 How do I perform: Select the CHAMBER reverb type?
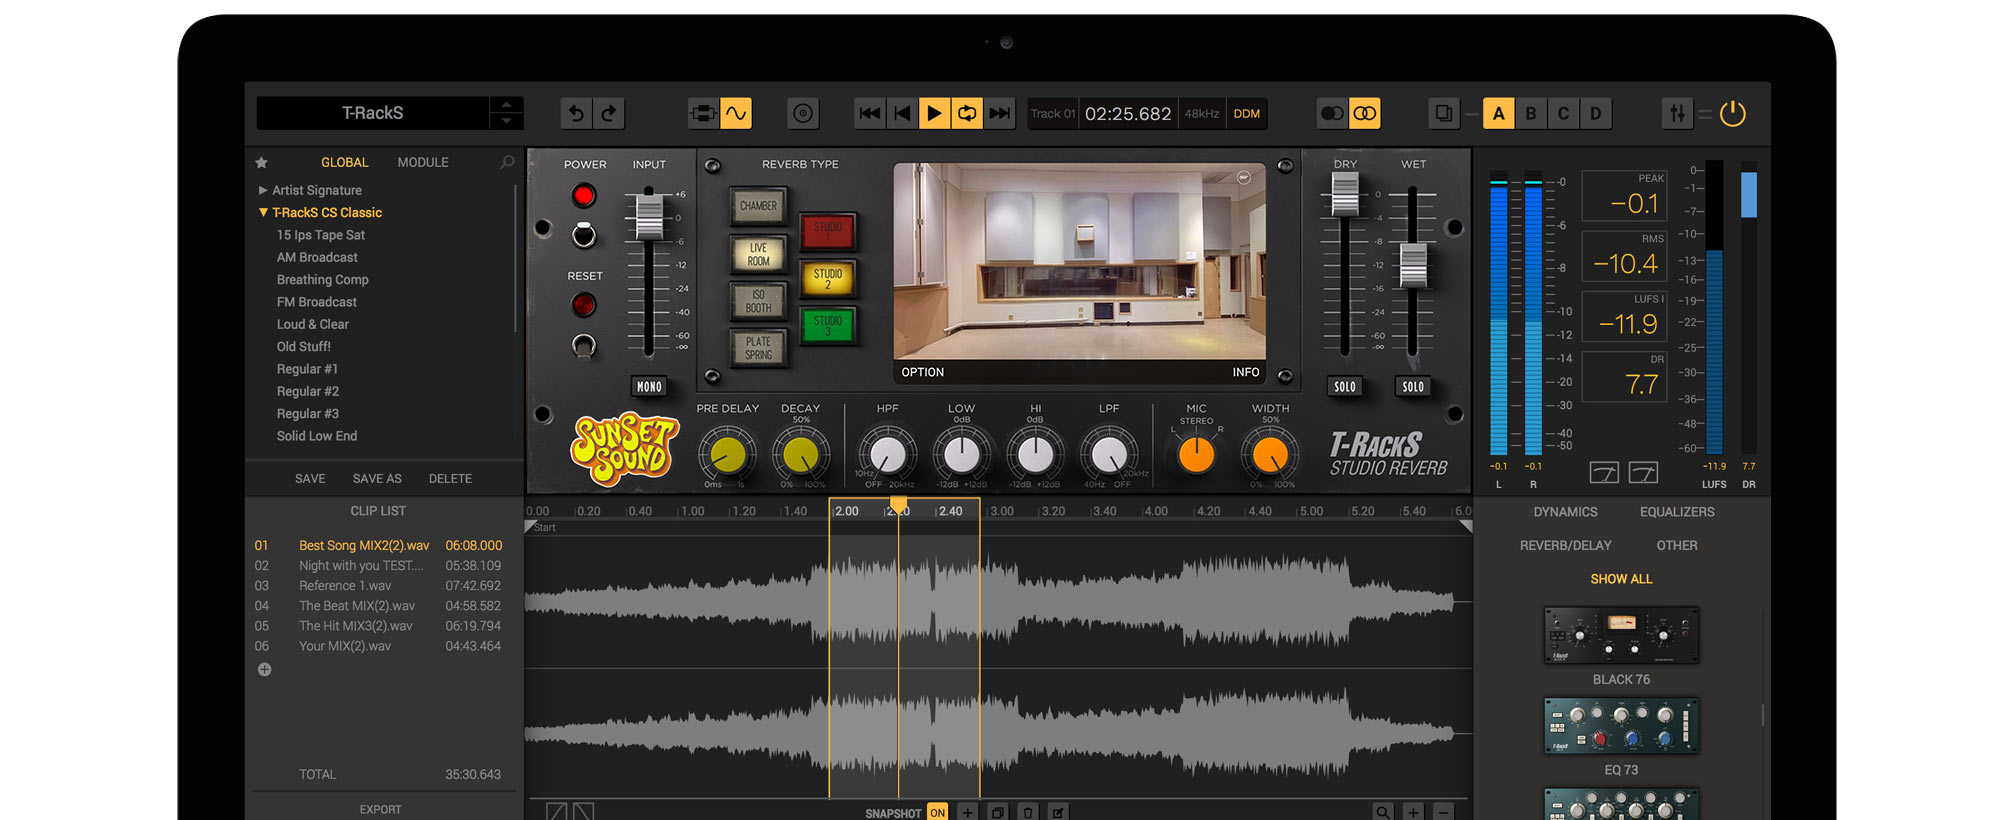coord(758,206)
